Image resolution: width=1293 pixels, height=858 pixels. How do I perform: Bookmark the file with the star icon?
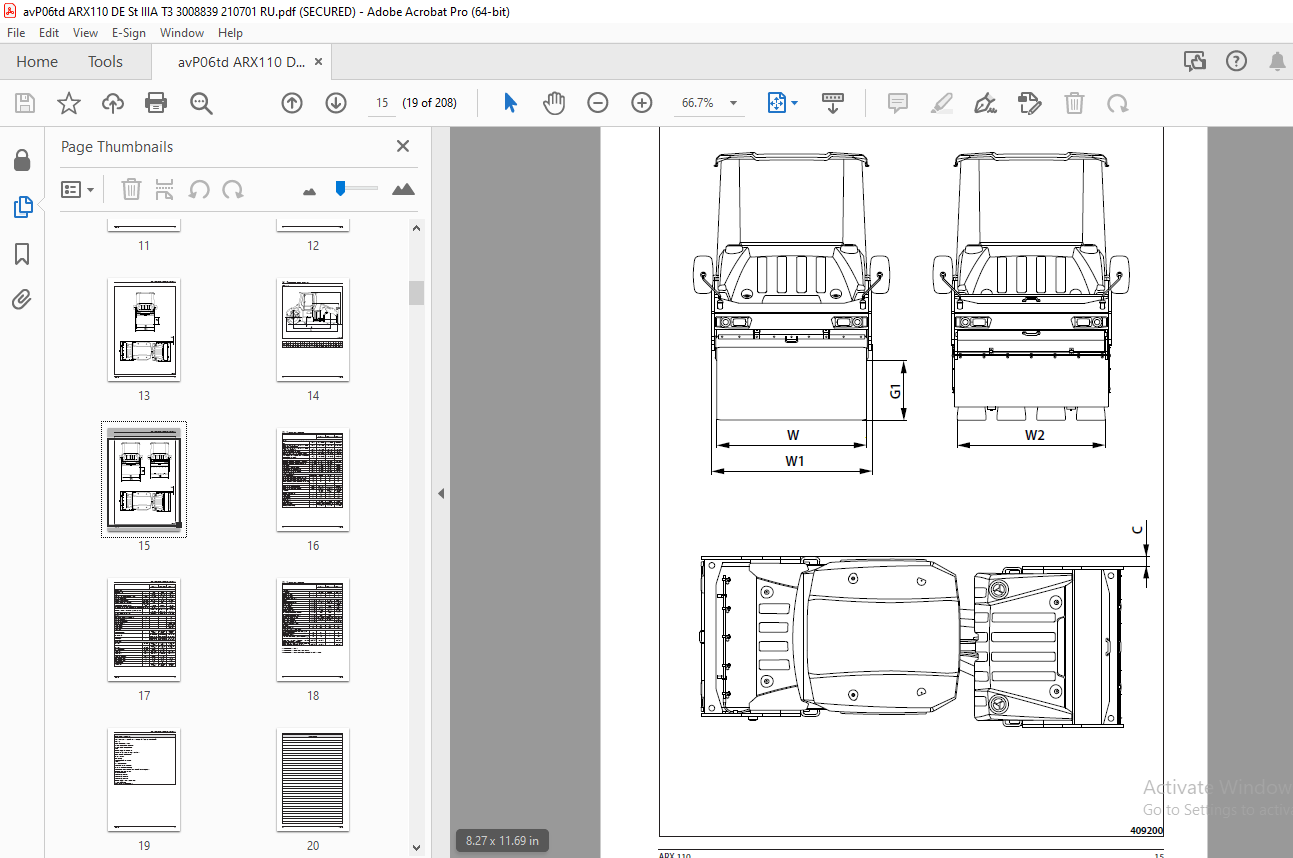point(68,103)
